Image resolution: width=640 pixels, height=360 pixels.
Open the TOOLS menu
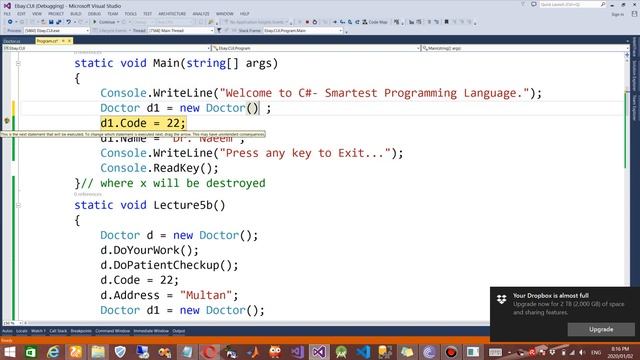pyautogui.click(x=131, y=14)
